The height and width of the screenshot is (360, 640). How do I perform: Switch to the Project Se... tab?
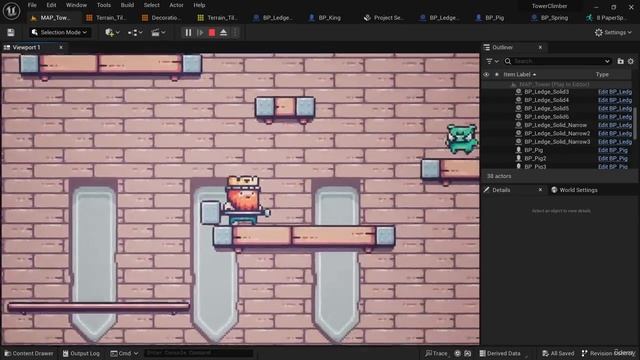[384, 18]
